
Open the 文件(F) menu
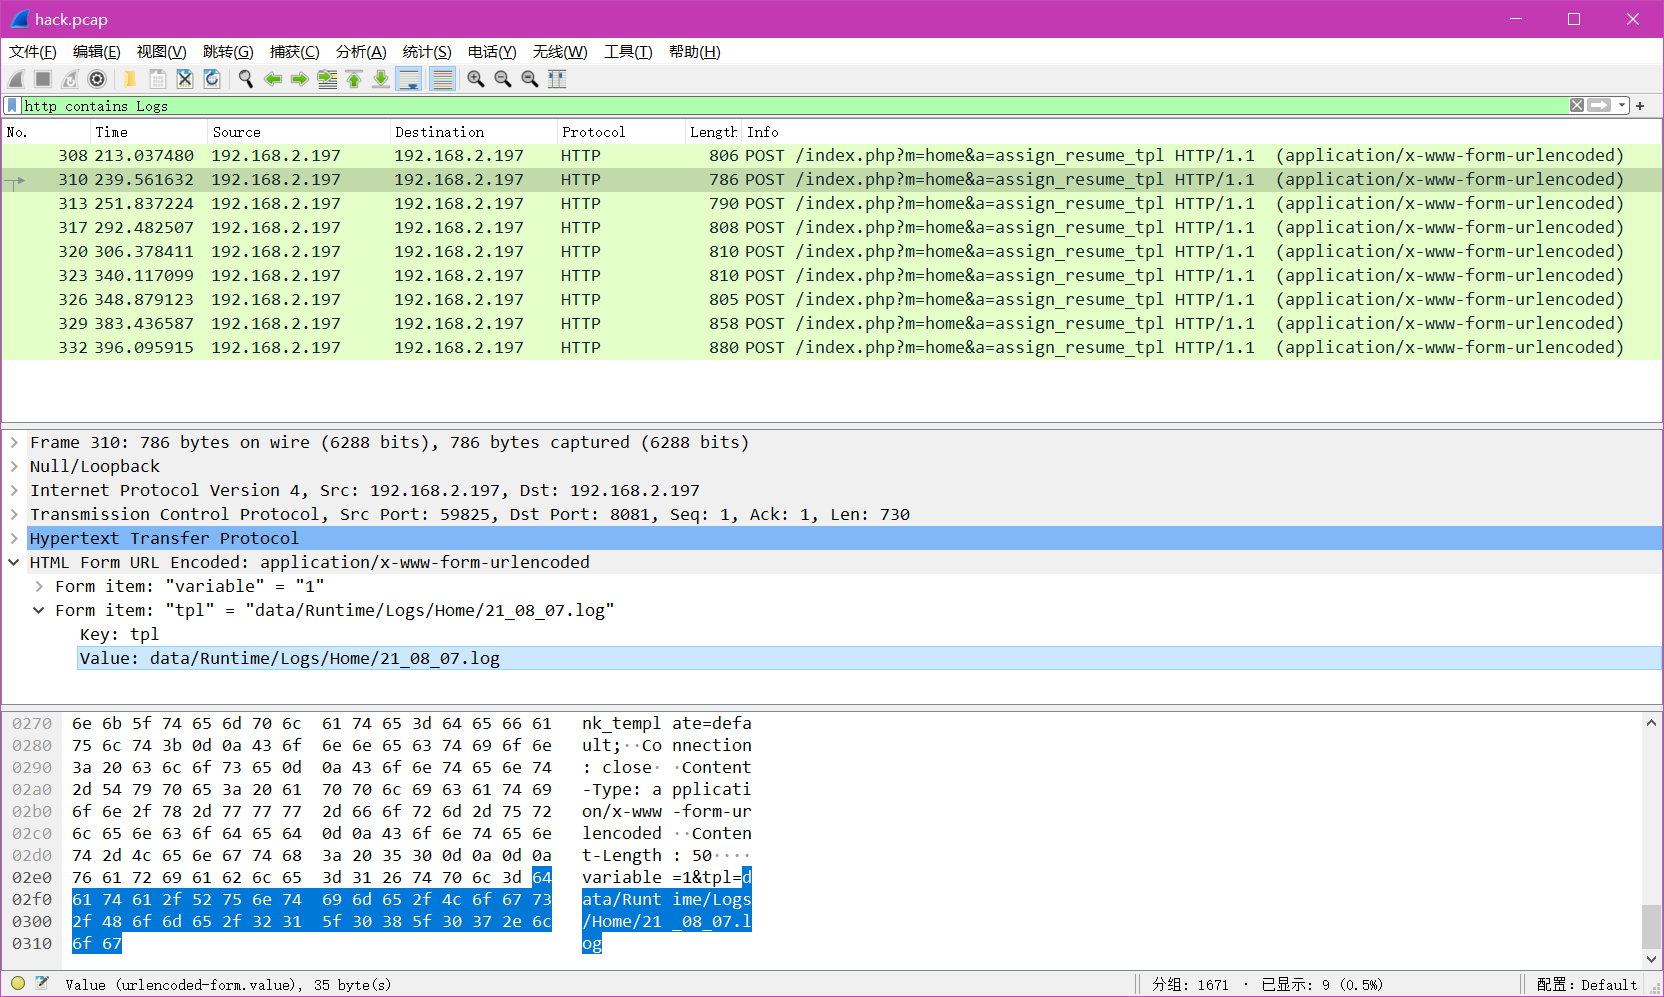(x=33, y=52)
